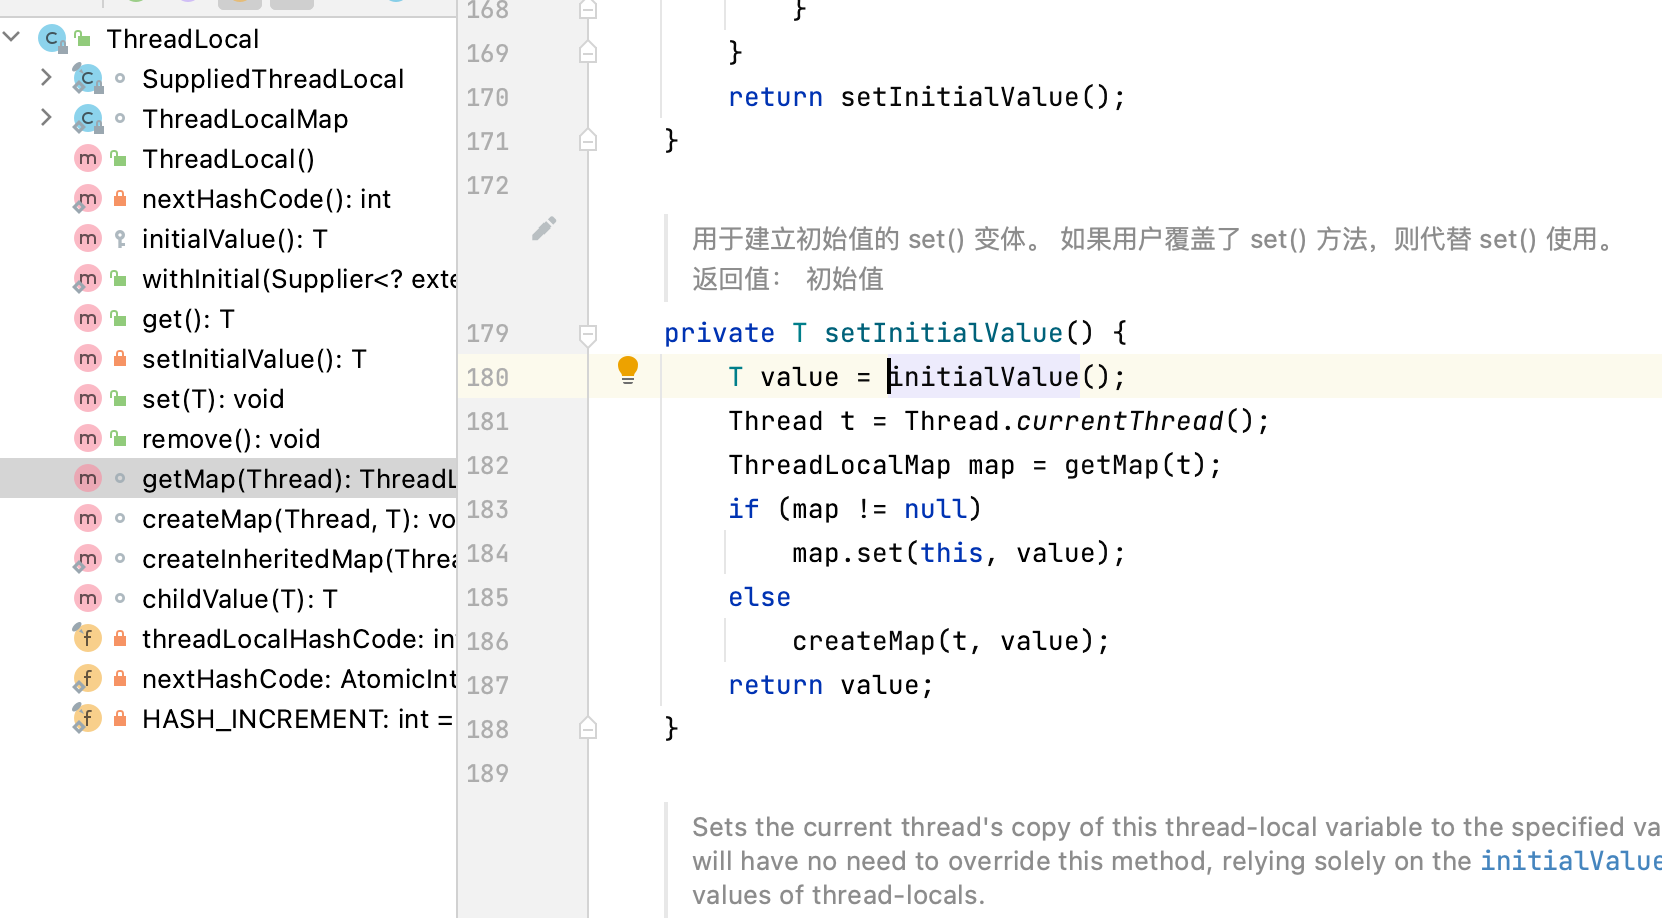This screenshot has height=918, width=1662.
Task: Click the getMap(t) call on line 182
Action: [x=1141, y=465]
